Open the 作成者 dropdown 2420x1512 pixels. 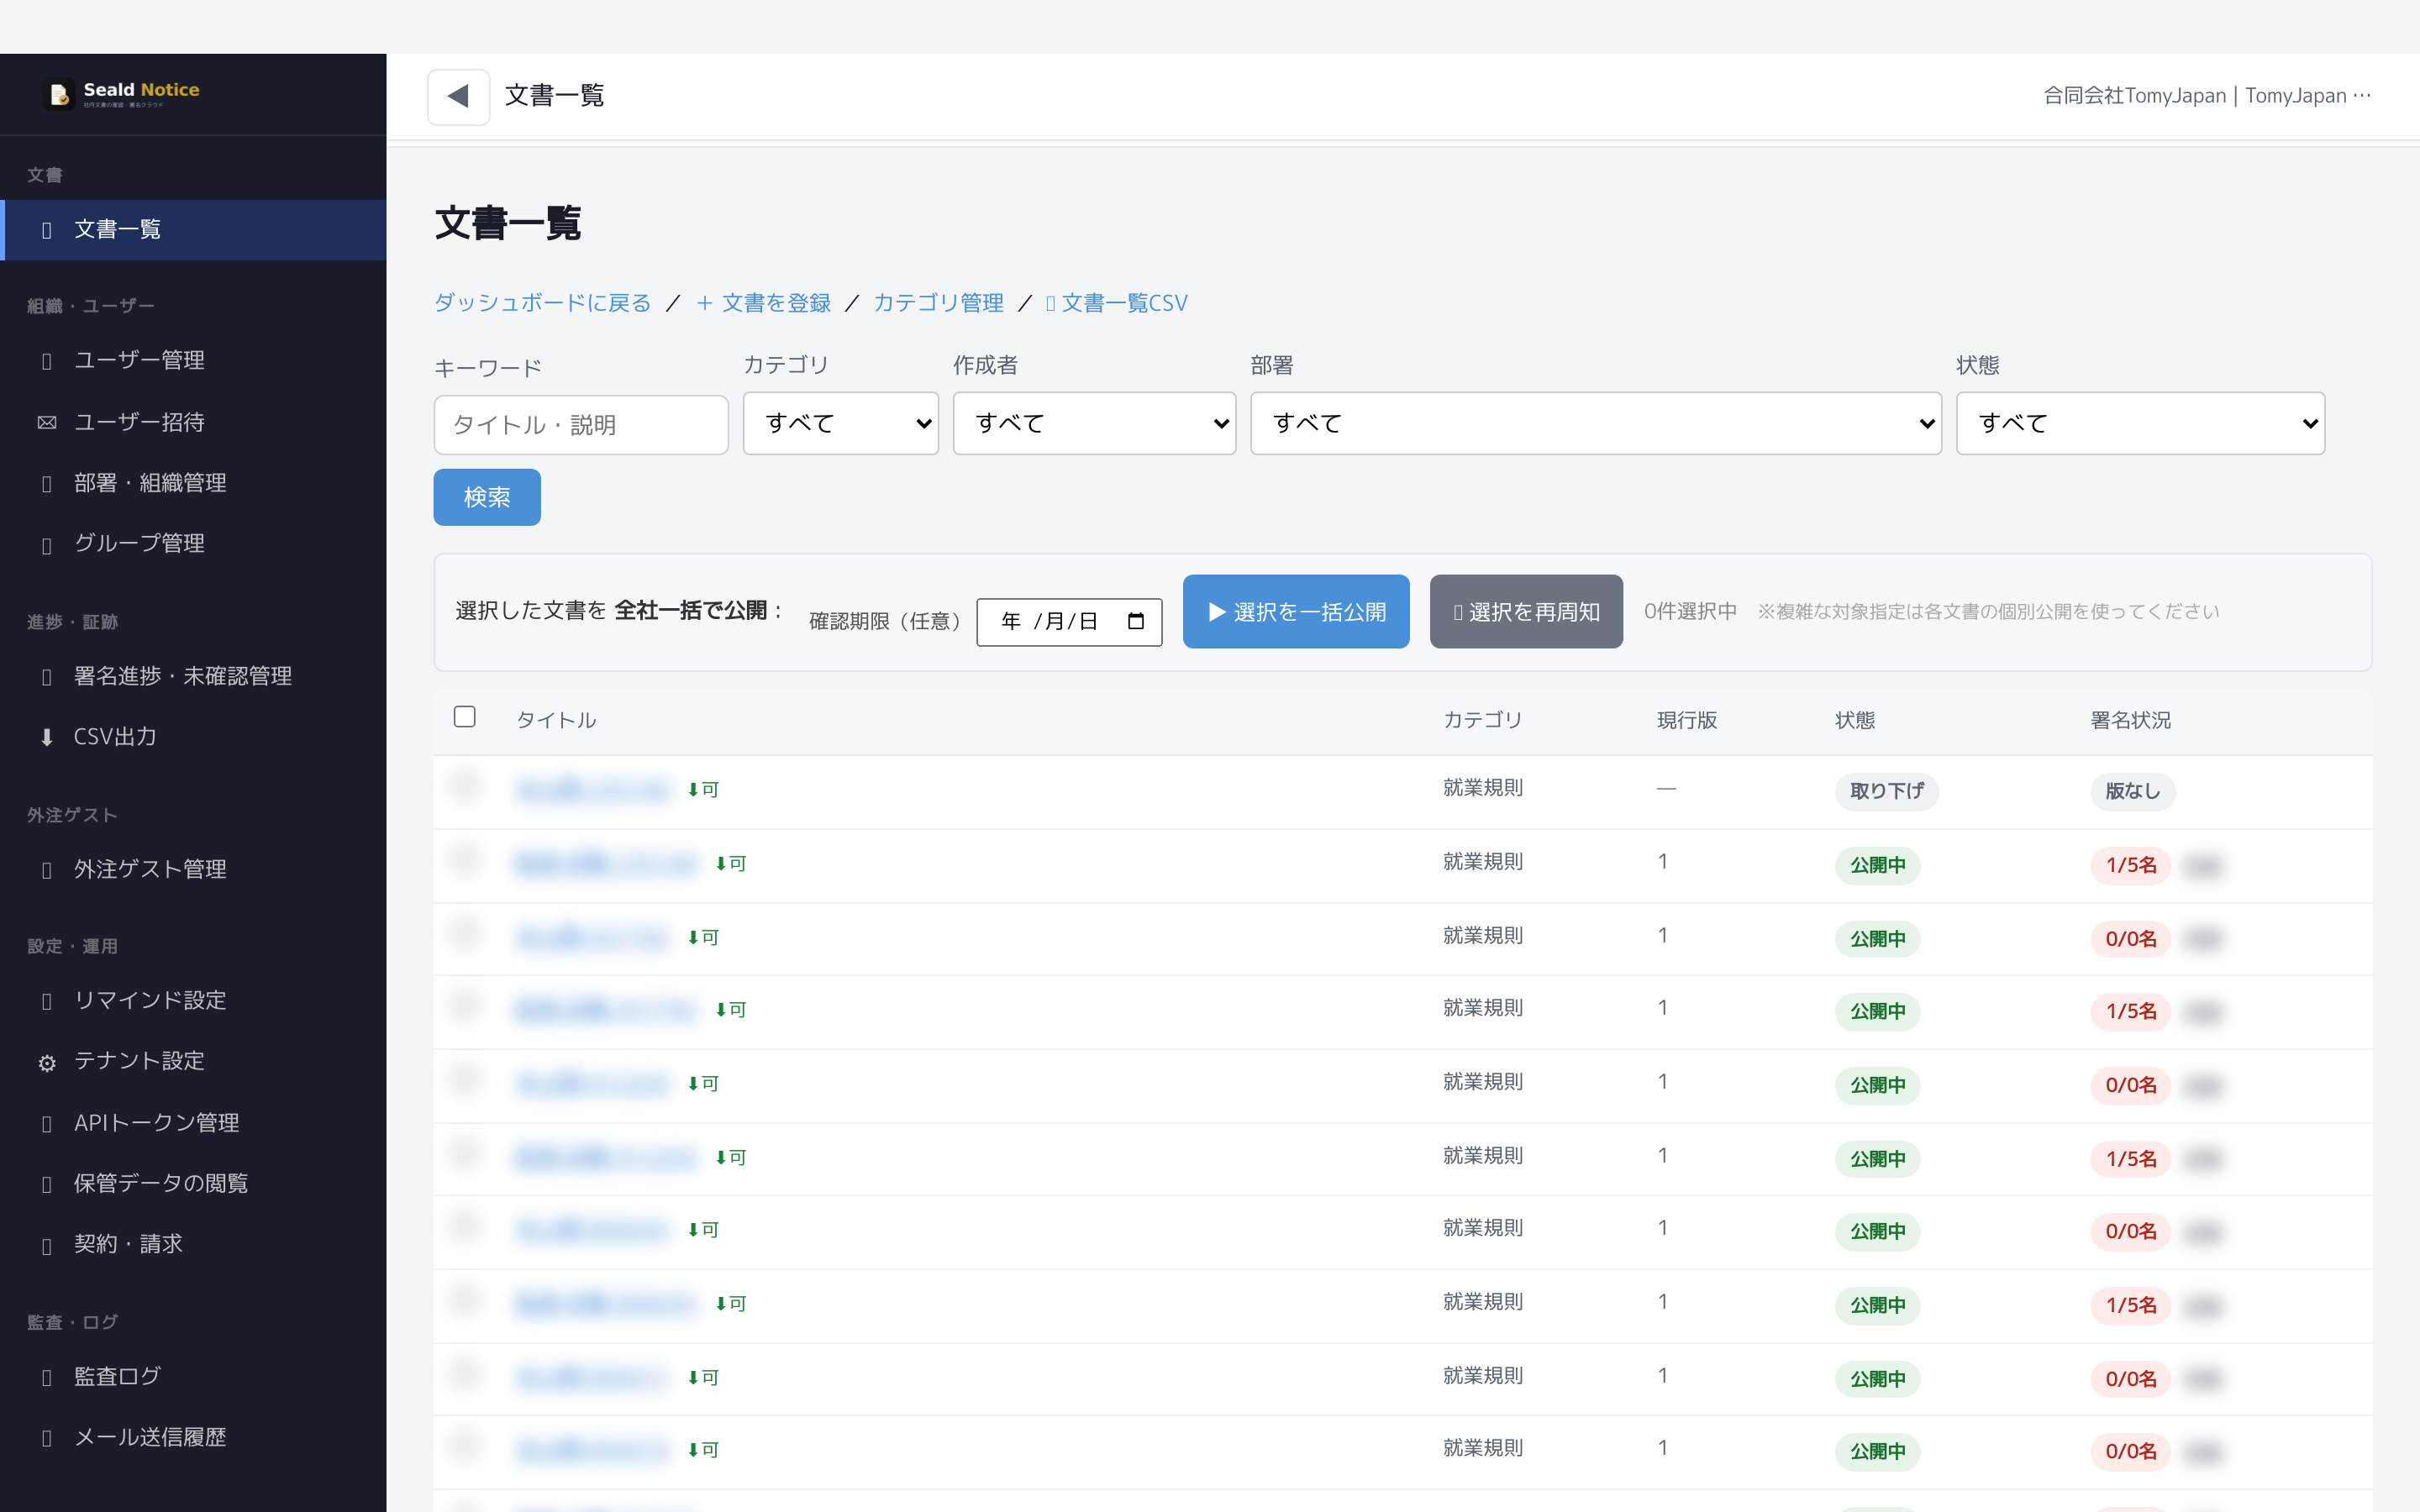pyautogui.click(x=1094, y=423)
